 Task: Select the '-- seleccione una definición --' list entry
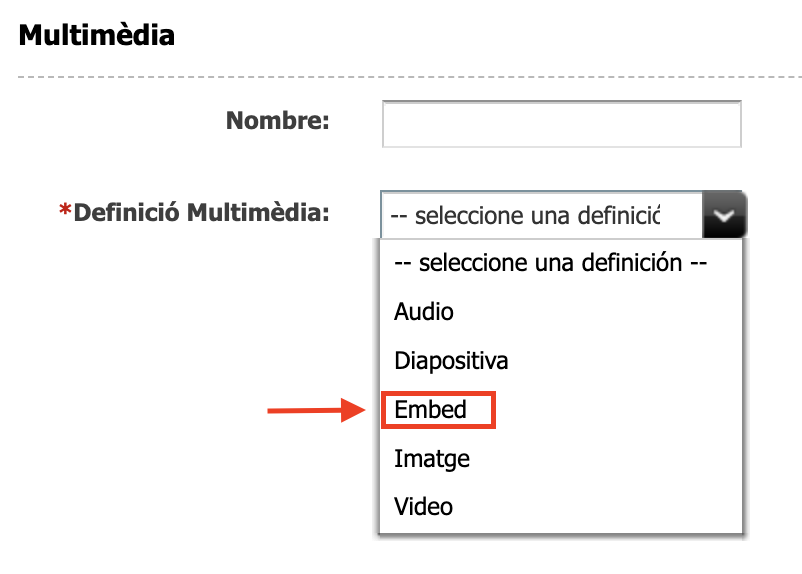tap(551, 264)
